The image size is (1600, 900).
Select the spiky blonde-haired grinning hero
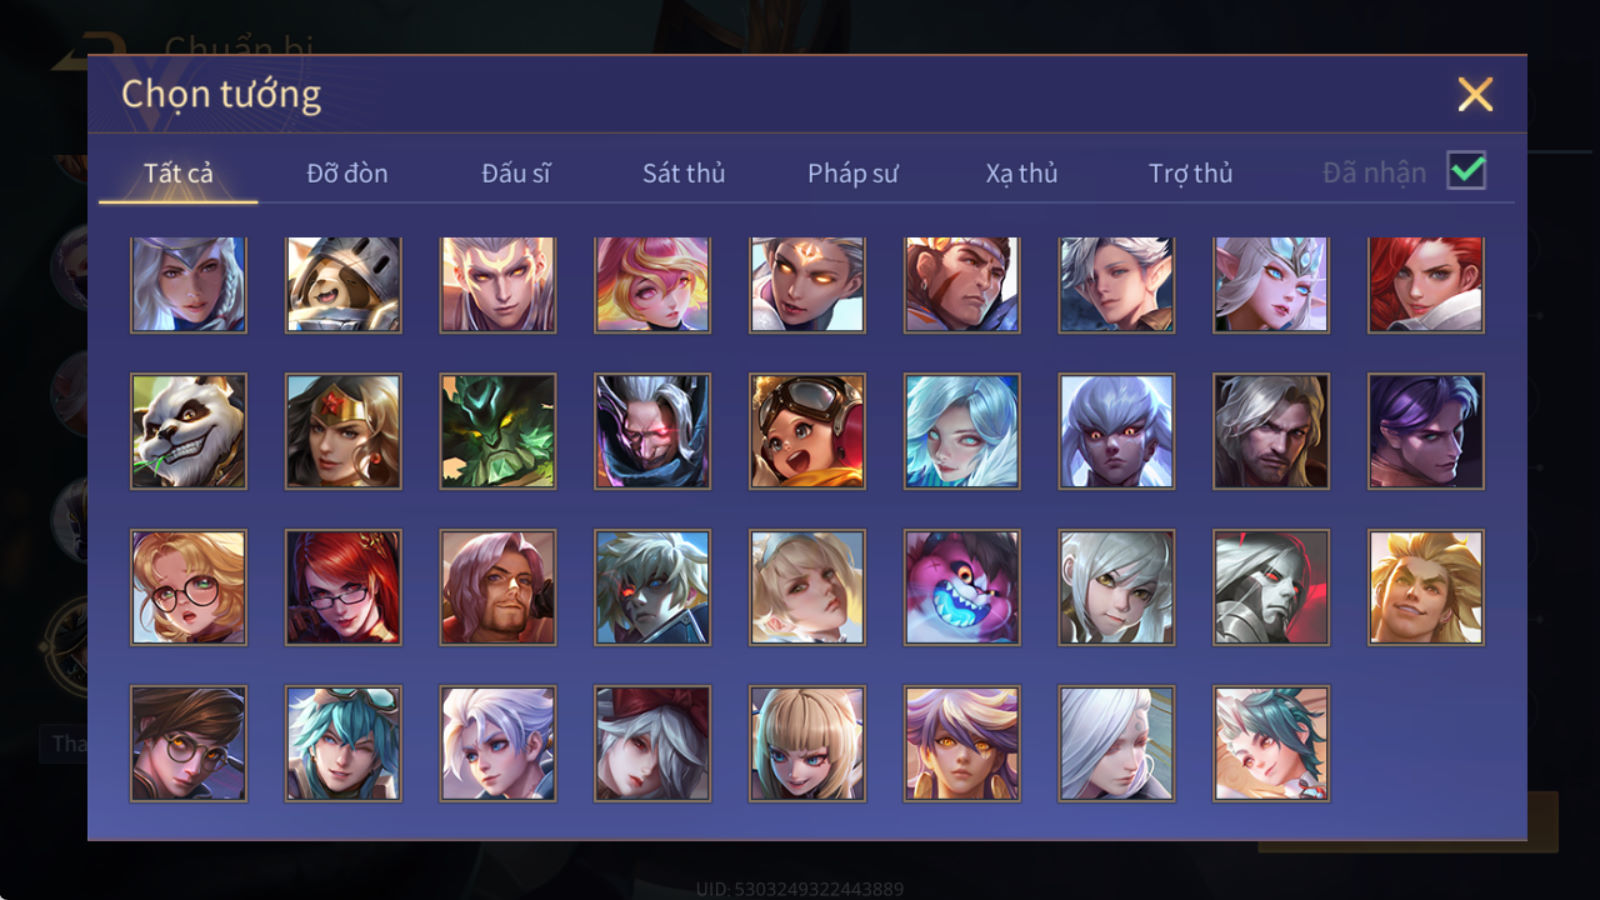click(1426, 587)
